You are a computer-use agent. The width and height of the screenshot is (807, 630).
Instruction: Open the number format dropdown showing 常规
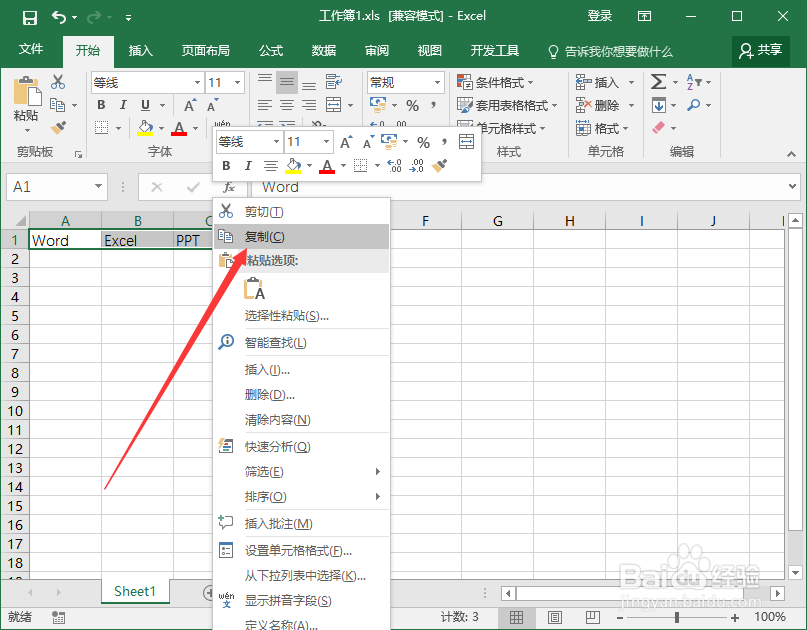[437, 82]
